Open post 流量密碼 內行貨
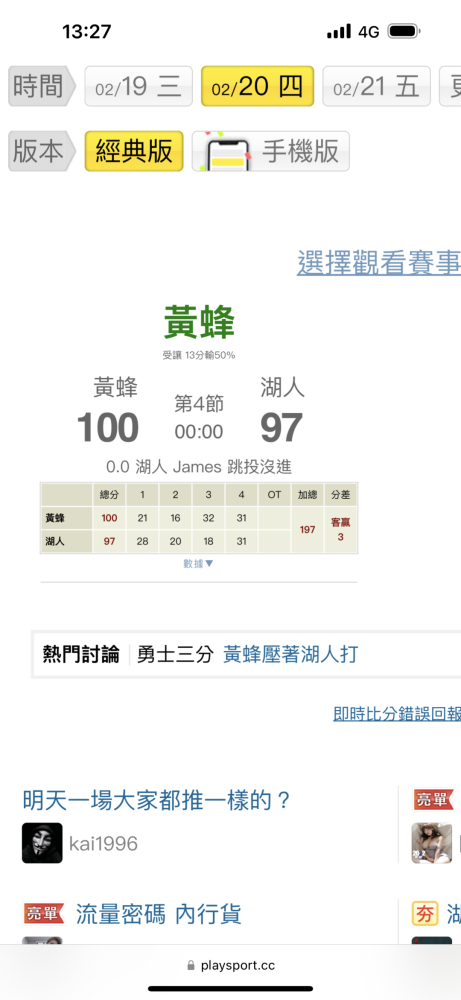 [x=159, y=915]
